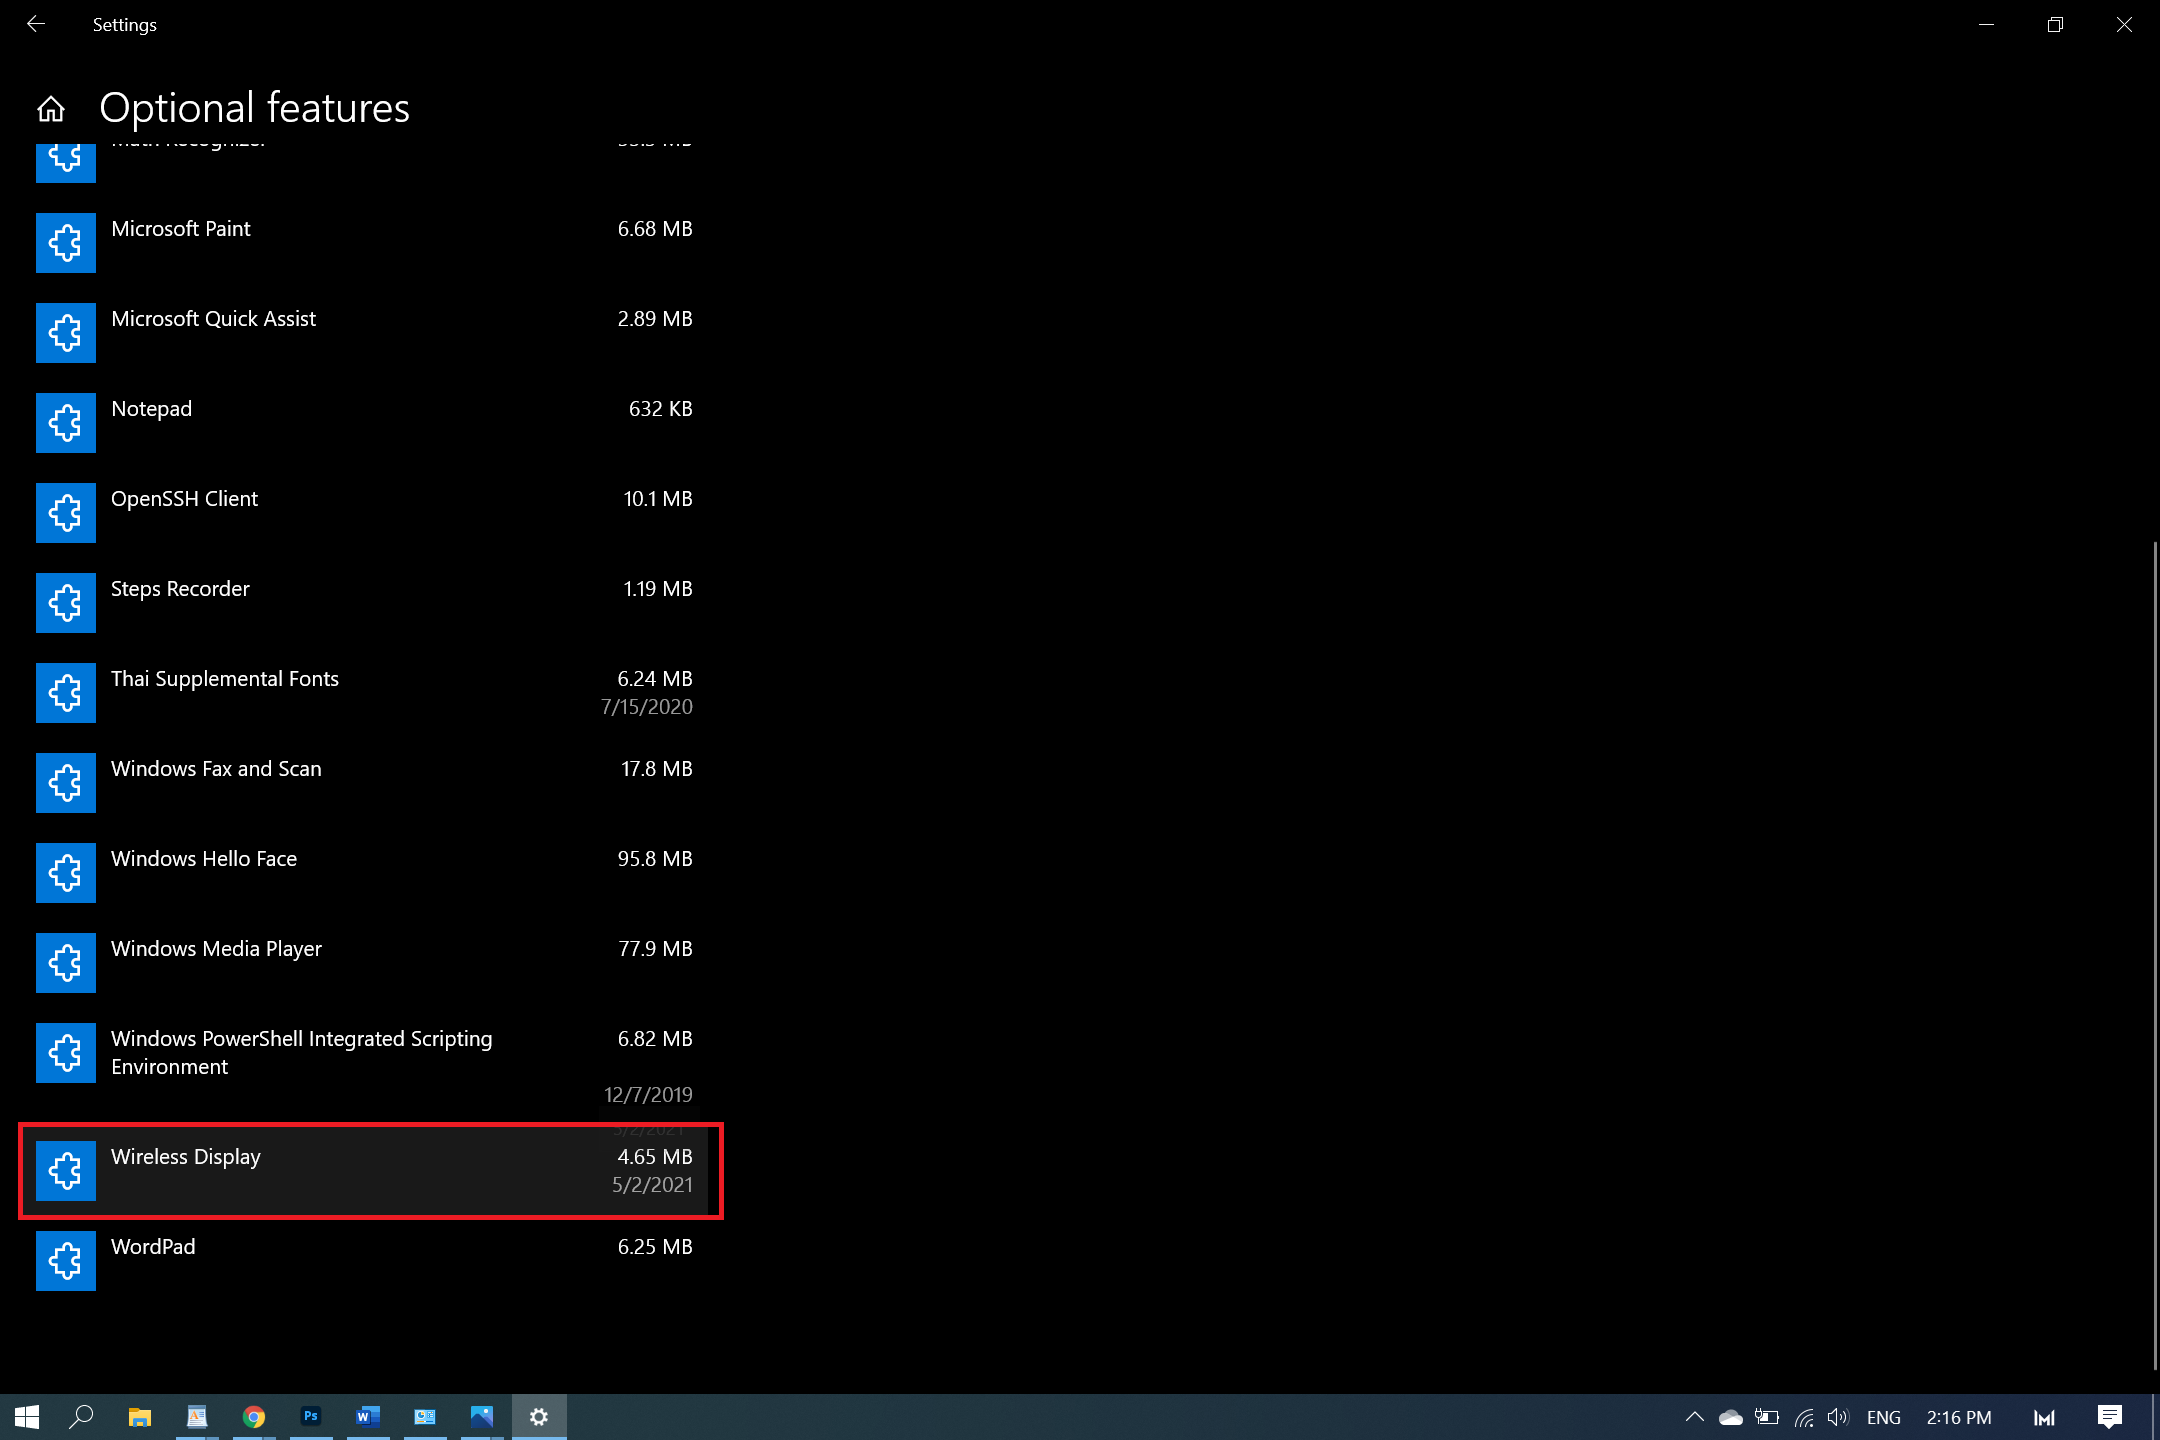
Task: Click the Microsoft Quick Assist feature icon
Action: tap(66, 333)
